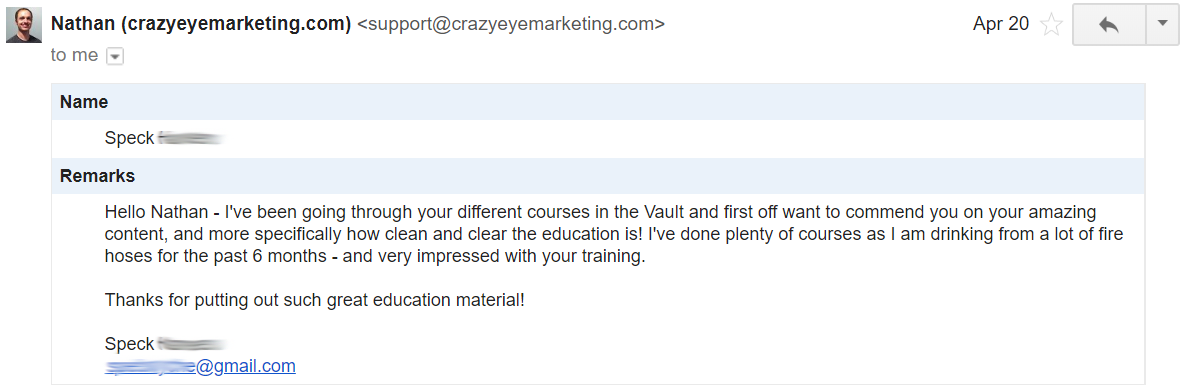Expand recipient details arrow next to "to me"
1184x391 pixels.
coord(115,57)
